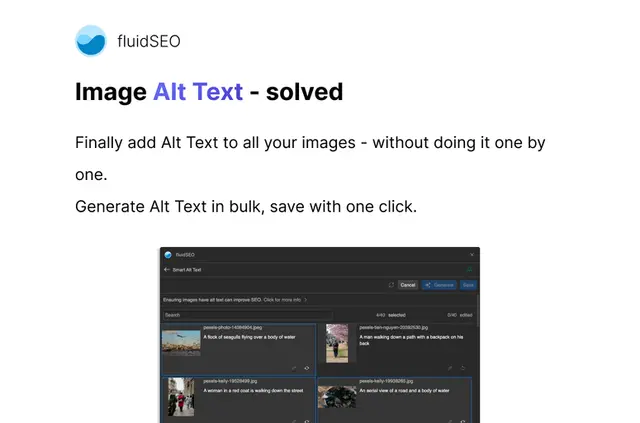Screen dimensions: 640x423
Task: Click 'A flock of seagulls flying' alt text
Action: (x=249, y=337)
